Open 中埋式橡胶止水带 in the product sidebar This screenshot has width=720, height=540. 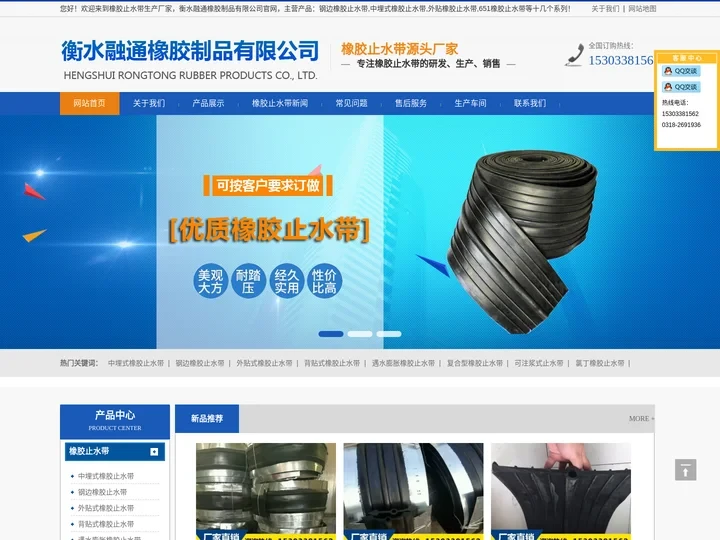[106, 476]
